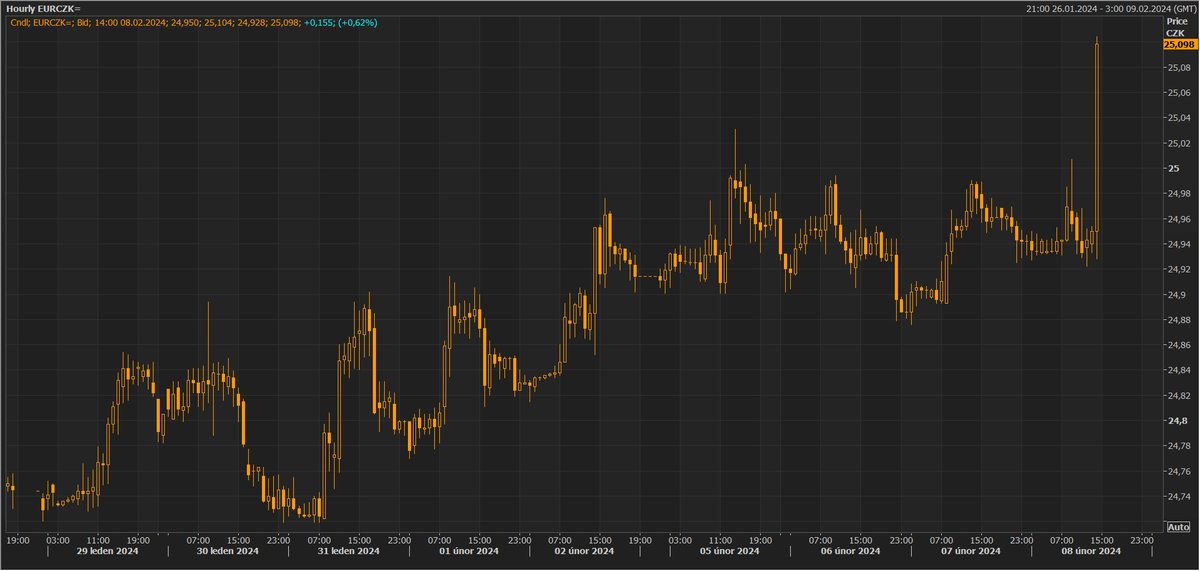Image resolution: width=1200 pixels, height=571 pixels.
Task: Click the 'Cndl; EURCZK=; Bid' legend line
Action: (x=52, y=22)
